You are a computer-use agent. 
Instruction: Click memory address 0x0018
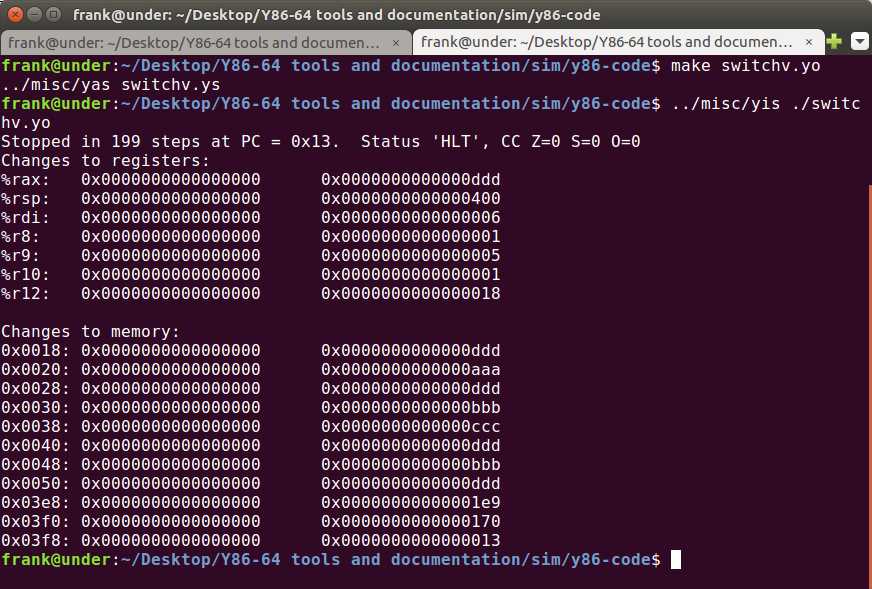pyautogui.click(x=36, y=351)
